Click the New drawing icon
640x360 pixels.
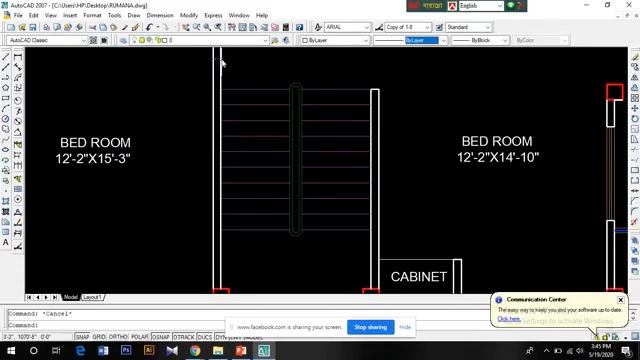tap(11, 27)
